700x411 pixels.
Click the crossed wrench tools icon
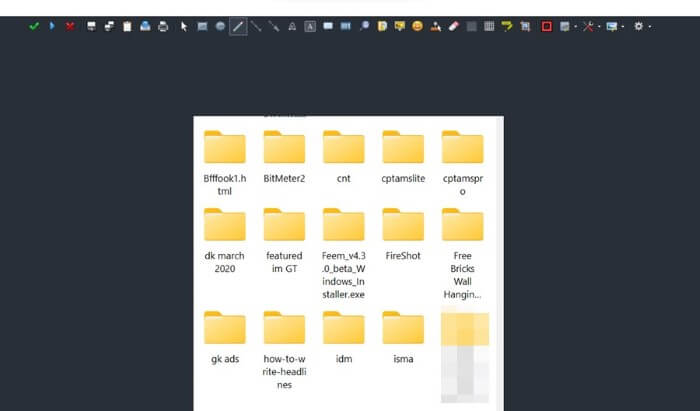click(588, 26)
